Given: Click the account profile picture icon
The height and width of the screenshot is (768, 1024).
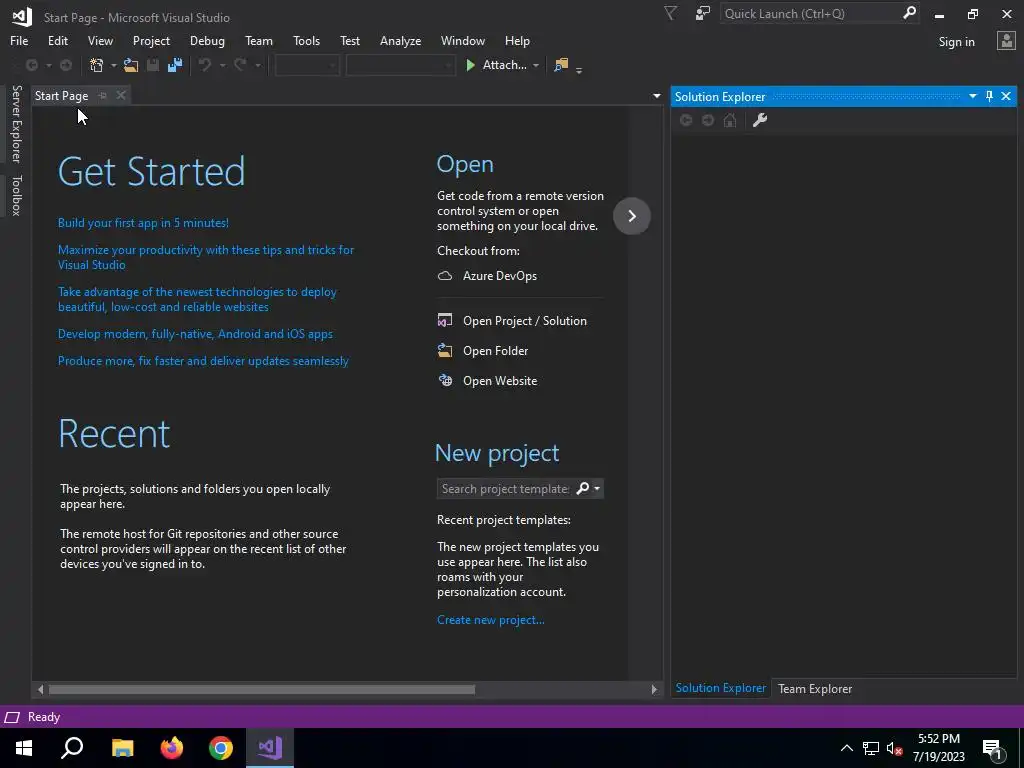Looking at the screenshot, I should 1006,41.
